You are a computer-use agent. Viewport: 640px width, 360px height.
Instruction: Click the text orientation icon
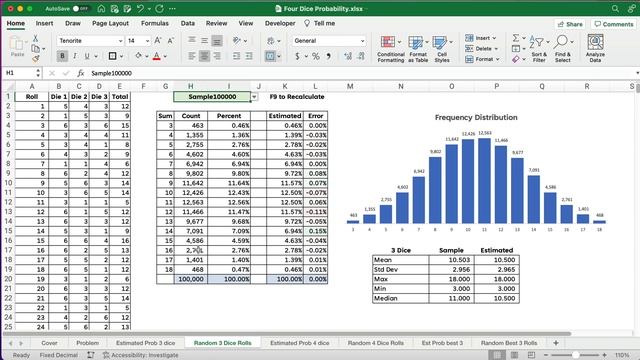237,40
